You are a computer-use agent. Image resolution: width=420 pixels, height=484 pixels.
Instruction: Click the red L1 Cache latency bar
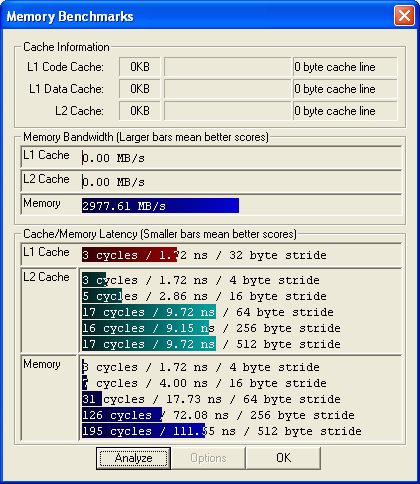(x=129, y=255)
